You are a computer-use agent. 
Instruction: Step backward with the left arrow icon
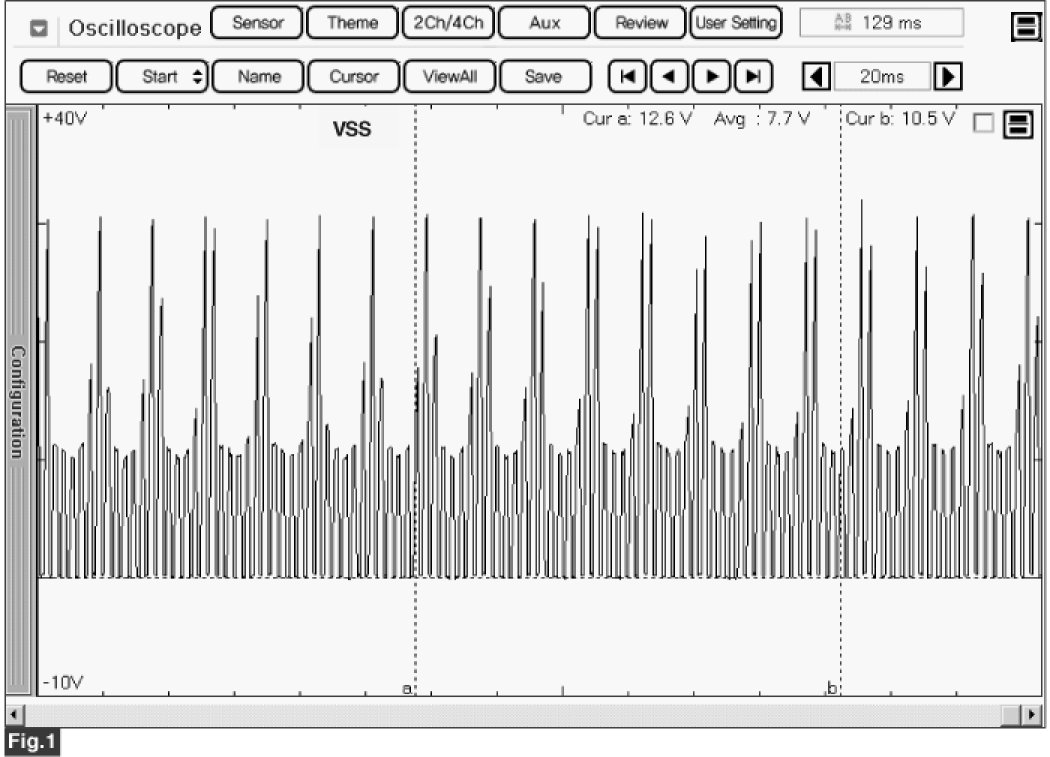[668, 76]
